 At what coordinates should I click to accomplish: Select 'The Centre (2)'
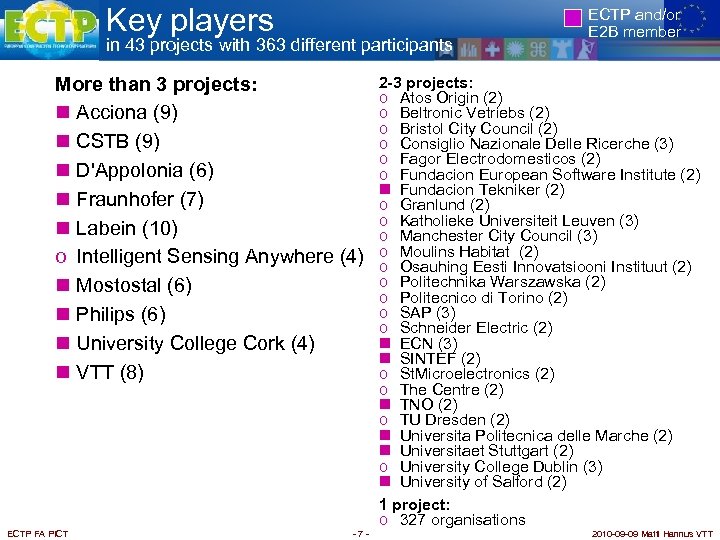[x=451, y=390]
